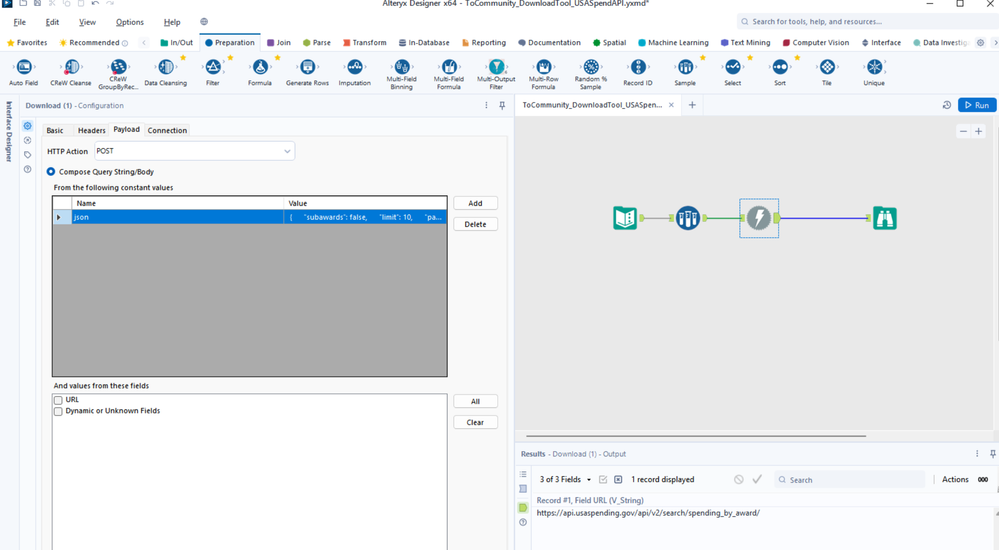The image size is (999, 550).
Task: Open the Spatial tool category
Action: (x=610, y=43)
